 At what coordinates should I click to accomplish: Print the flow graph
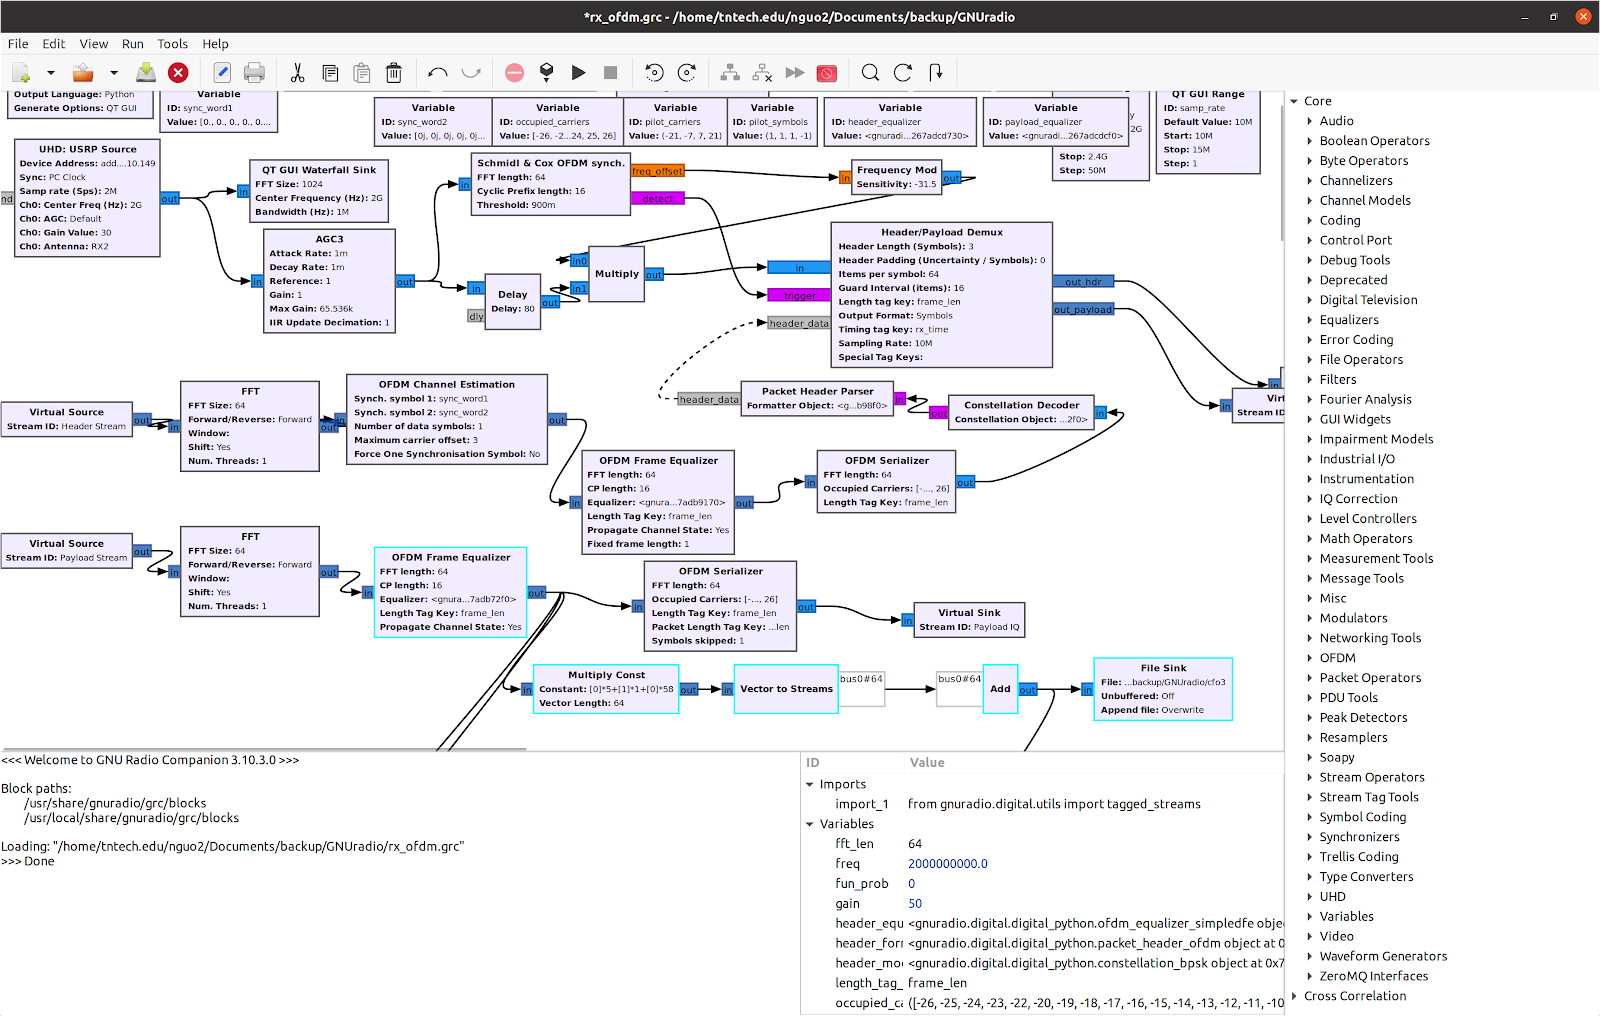pos(254,72)
